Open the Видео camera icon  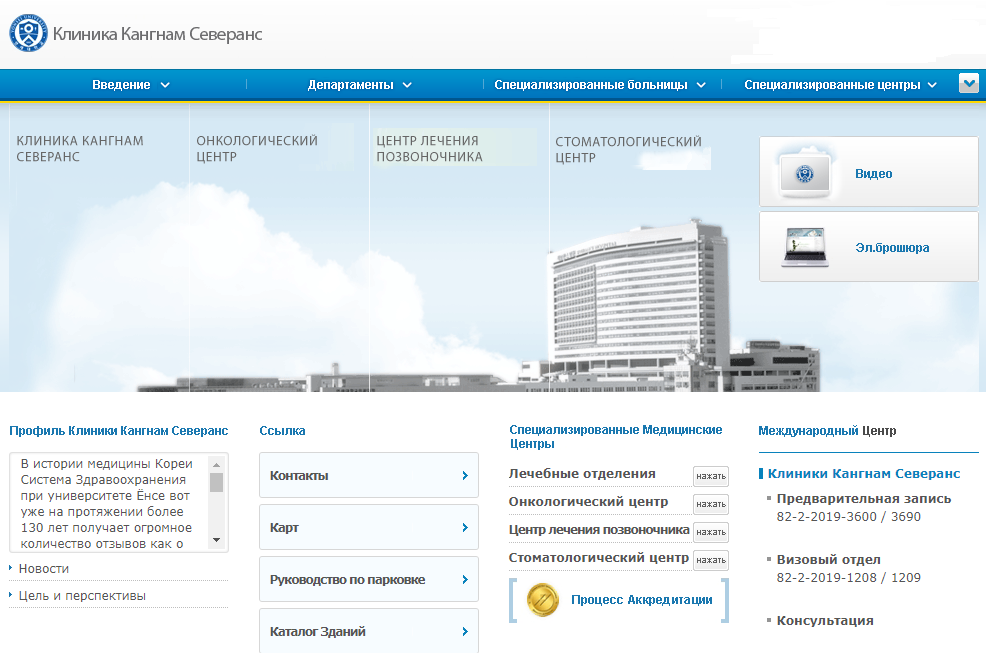click(x=805, y=173)
